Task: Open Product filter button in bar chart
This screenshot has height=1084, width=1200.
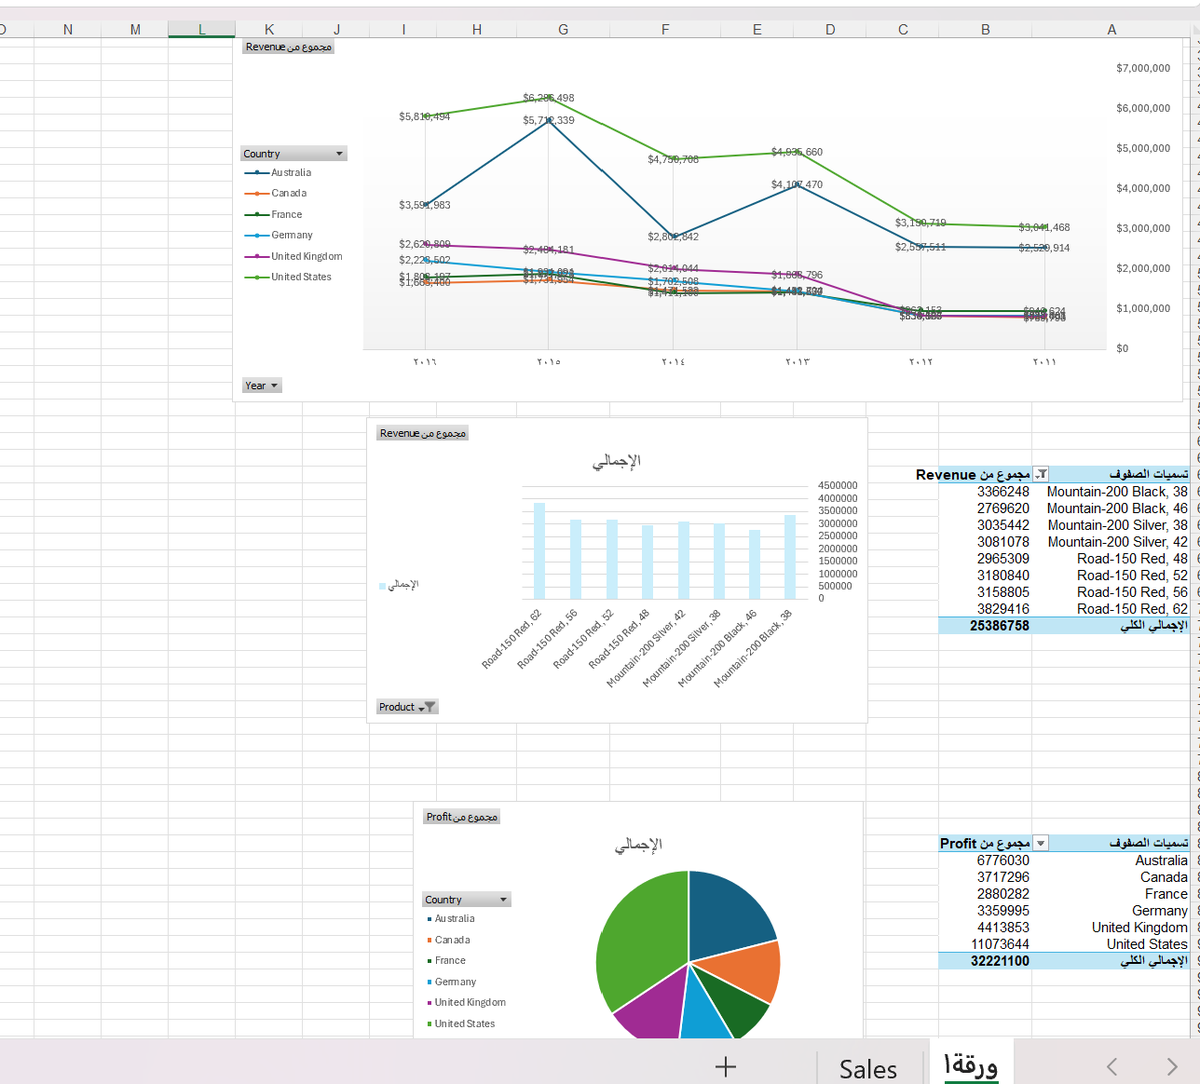Action: 407,707
